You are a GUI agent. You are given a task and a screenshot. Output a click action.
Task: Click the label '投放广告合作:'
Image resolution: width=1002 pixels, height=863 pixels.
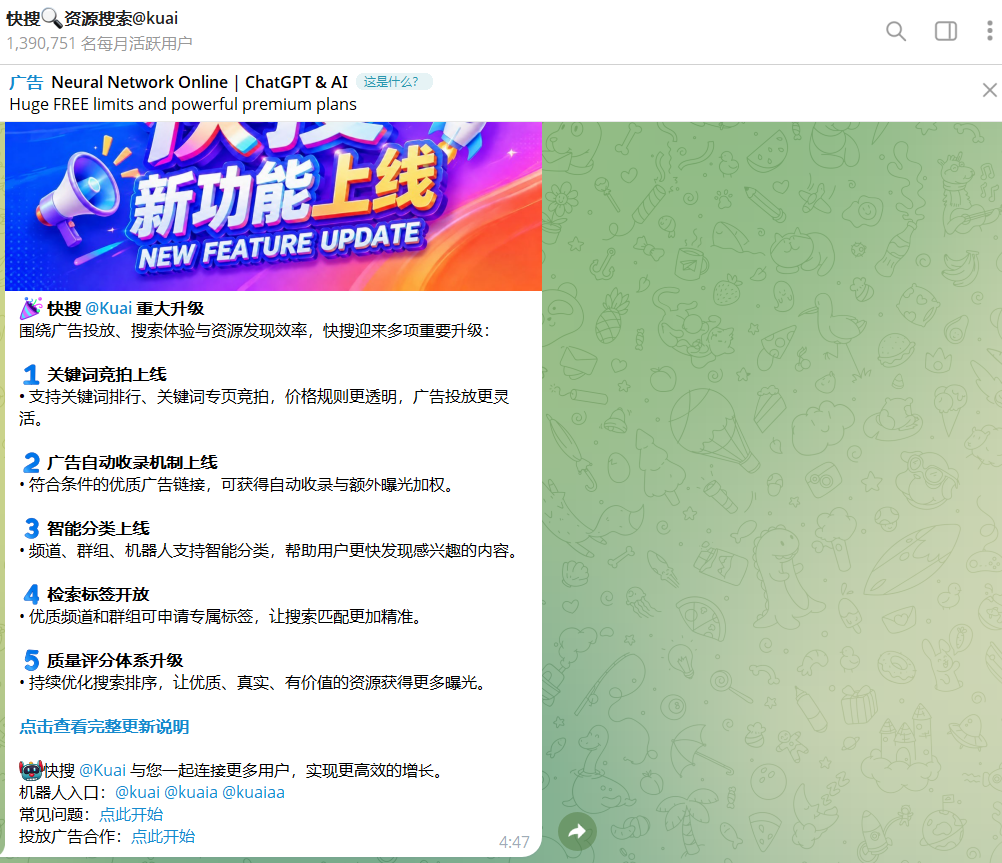[x=71, y=837]
